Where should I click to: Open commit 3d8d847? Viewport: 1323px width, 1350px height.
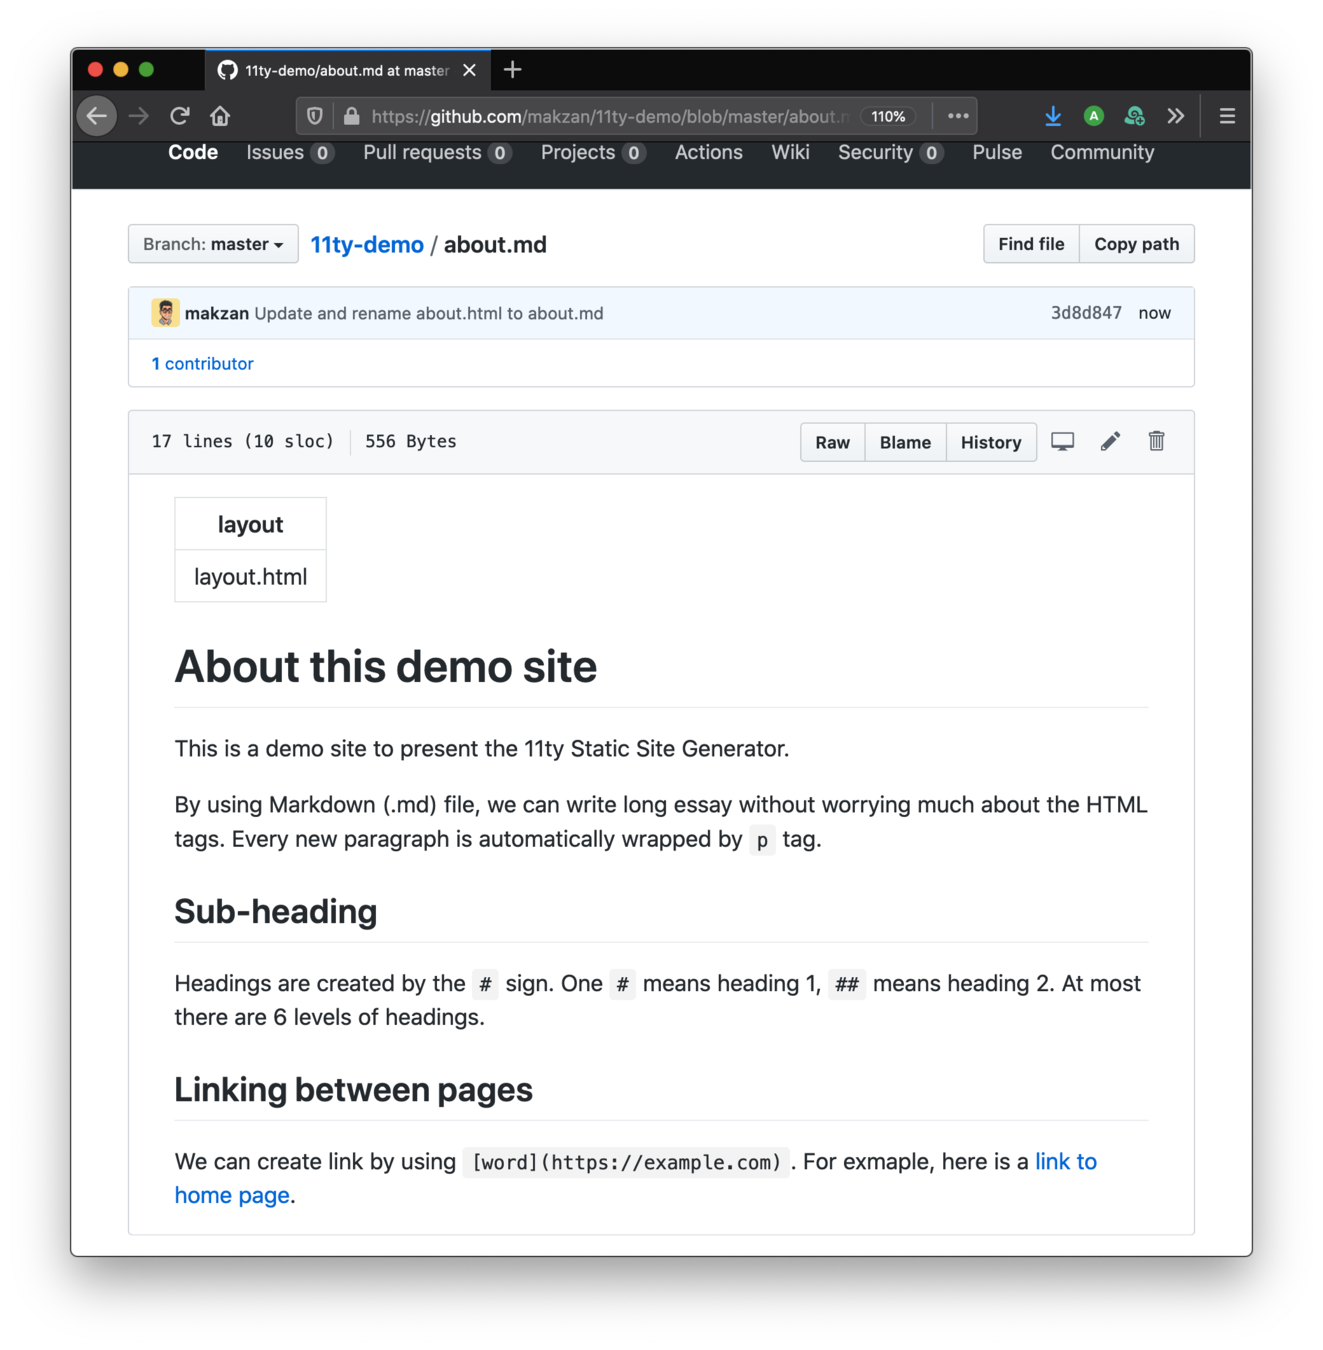point(1086,313)
